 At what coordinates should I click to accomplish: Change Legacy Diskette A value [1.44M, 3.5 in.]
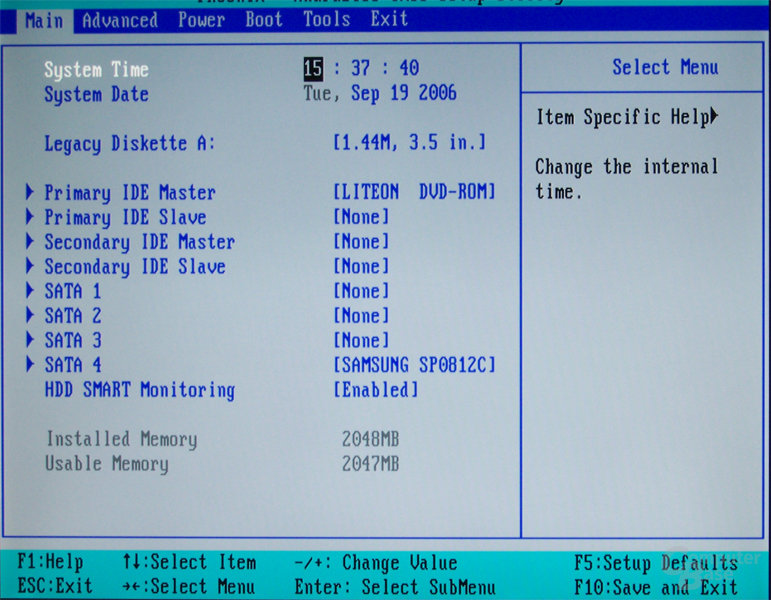click(409, 143)
